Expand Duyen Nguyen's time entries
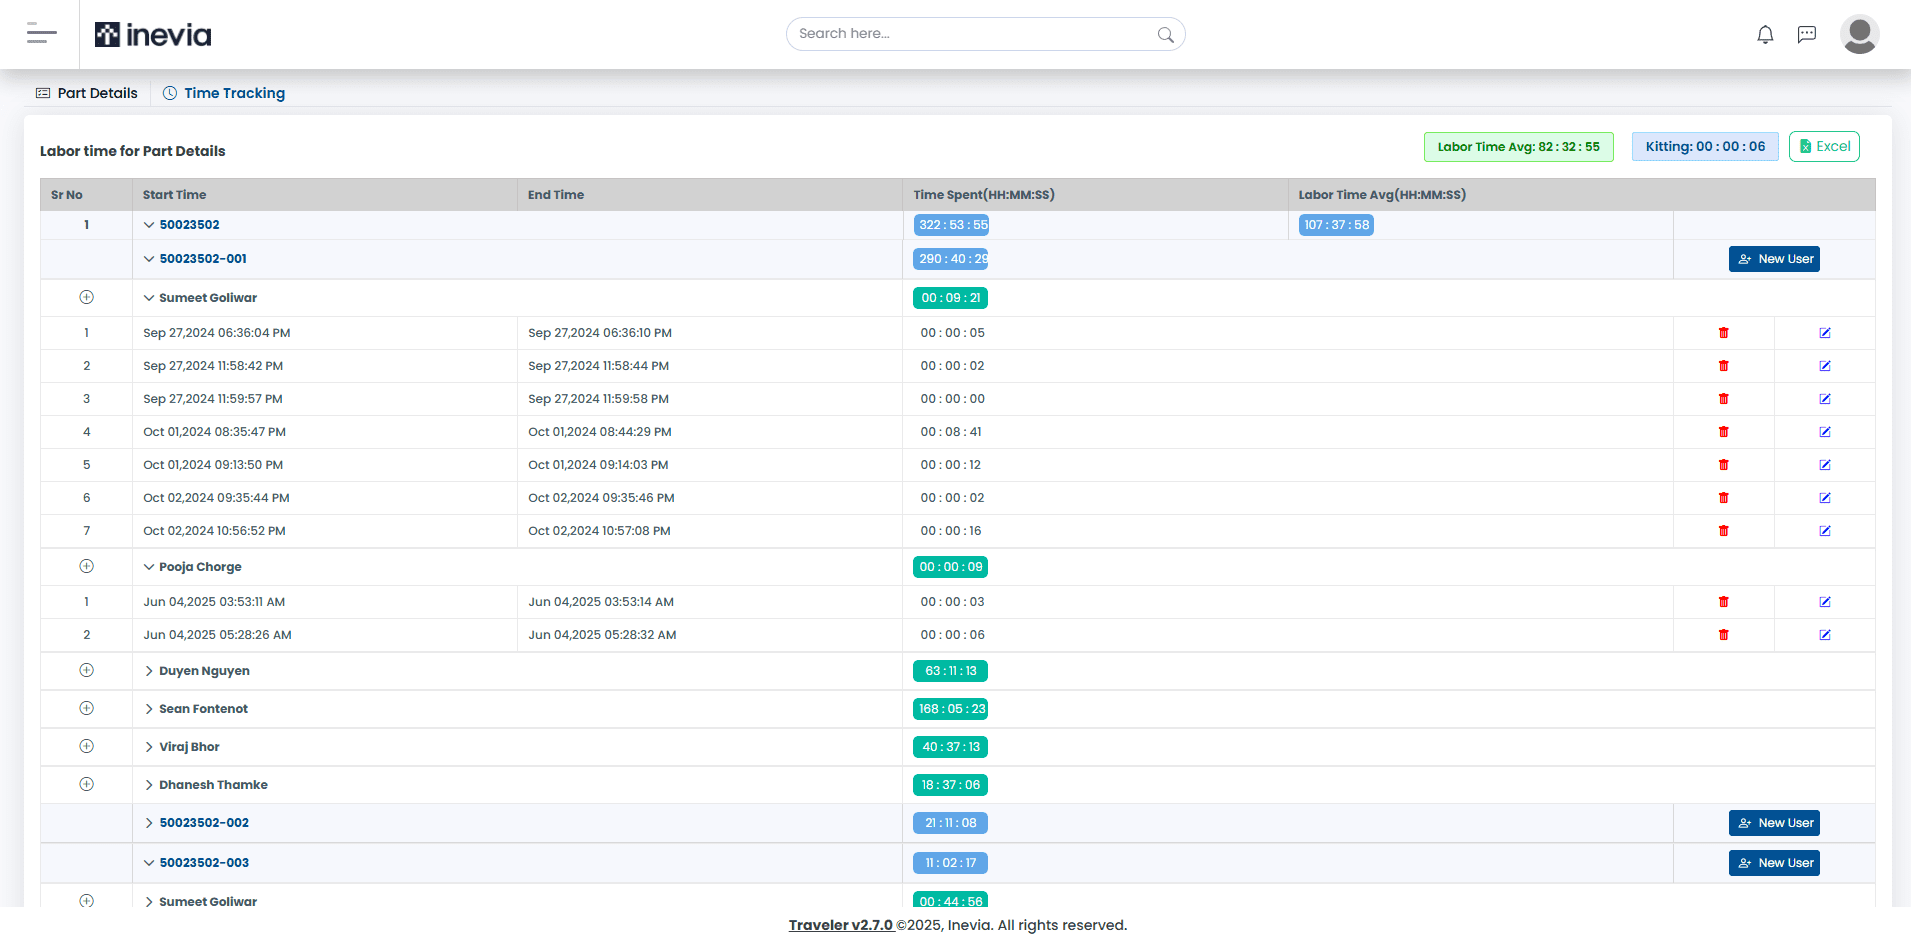The height and width of the screenshot is (941, 1911). (x=148, y=670)
